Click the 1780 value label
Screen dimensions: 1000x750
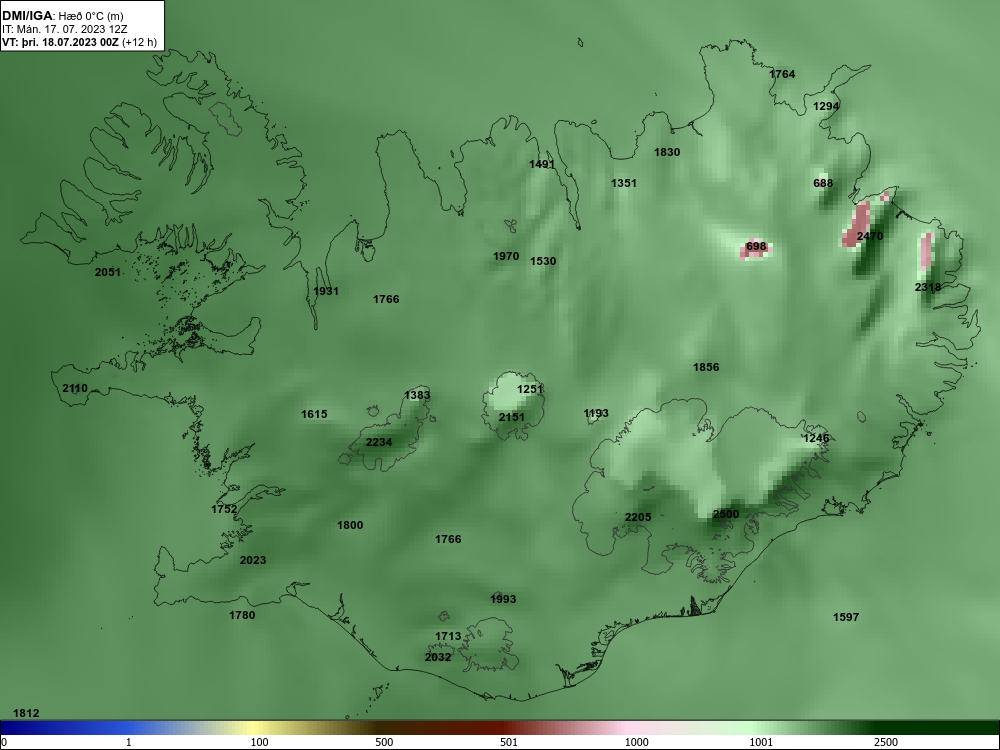[242, 615]
